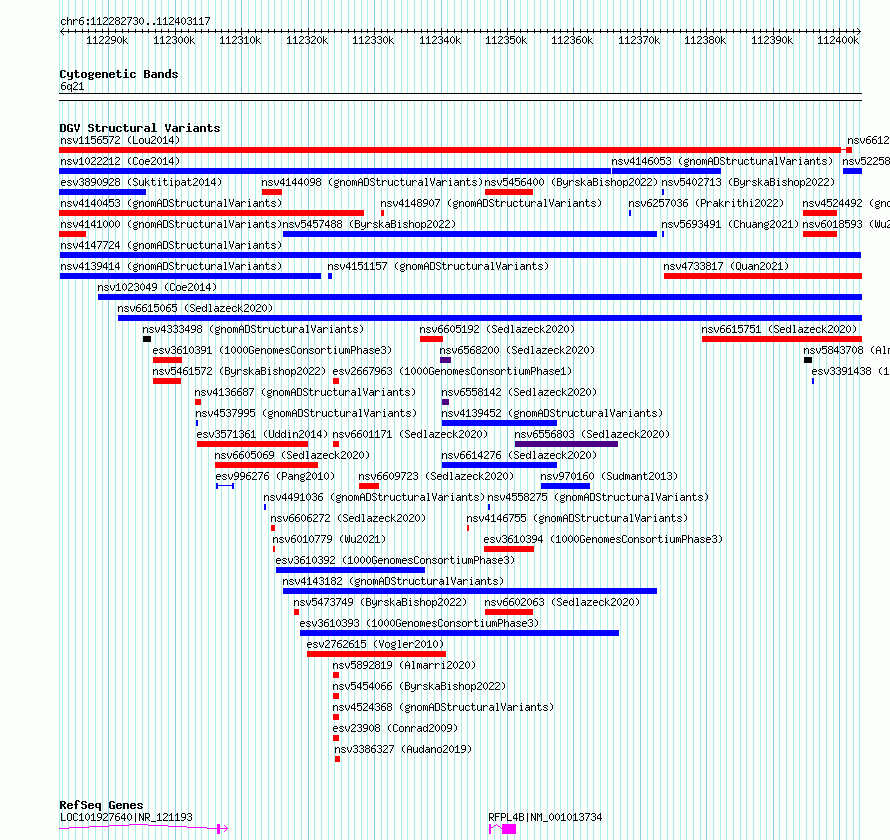
Task: Select nsv5892819 (Almarri2020) label
Action: pos(405,665)
